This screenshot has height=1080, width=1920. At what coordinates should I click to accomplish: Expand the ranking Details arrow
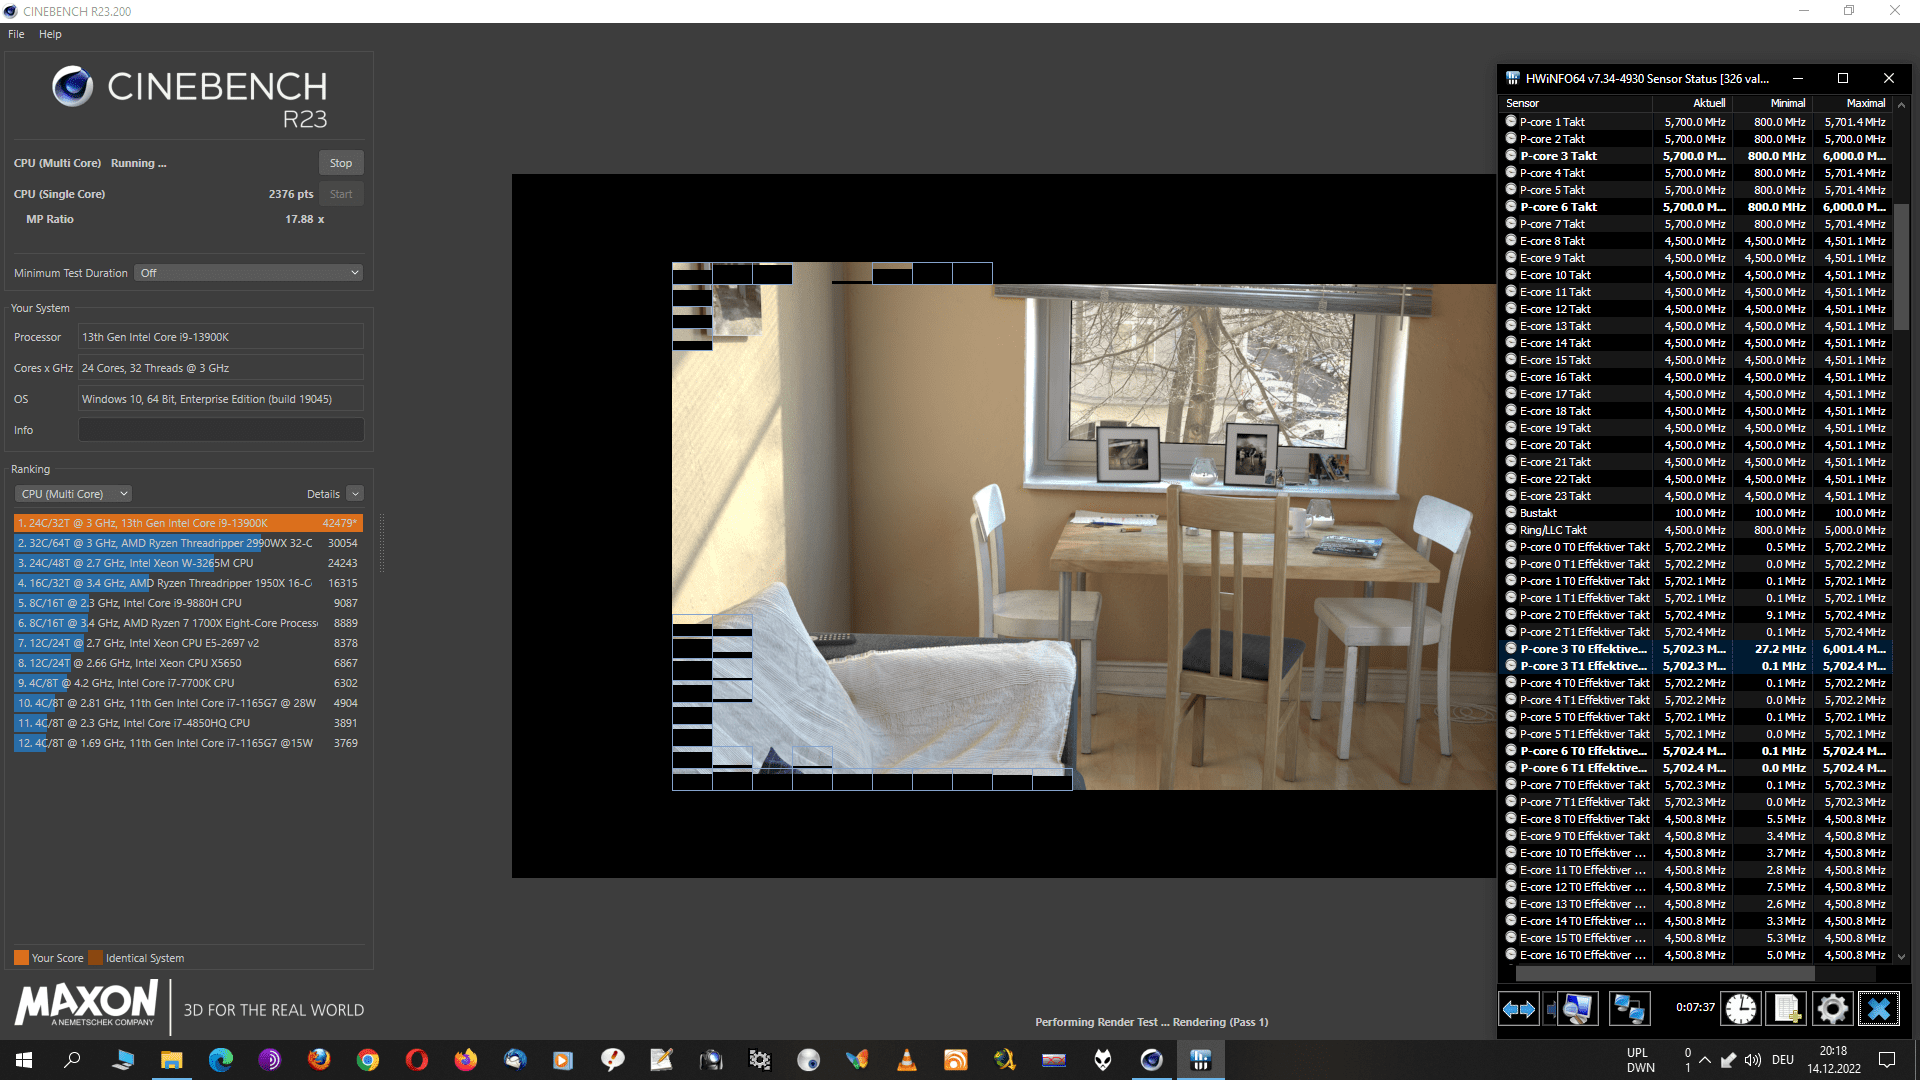click(x=355, y=494)
